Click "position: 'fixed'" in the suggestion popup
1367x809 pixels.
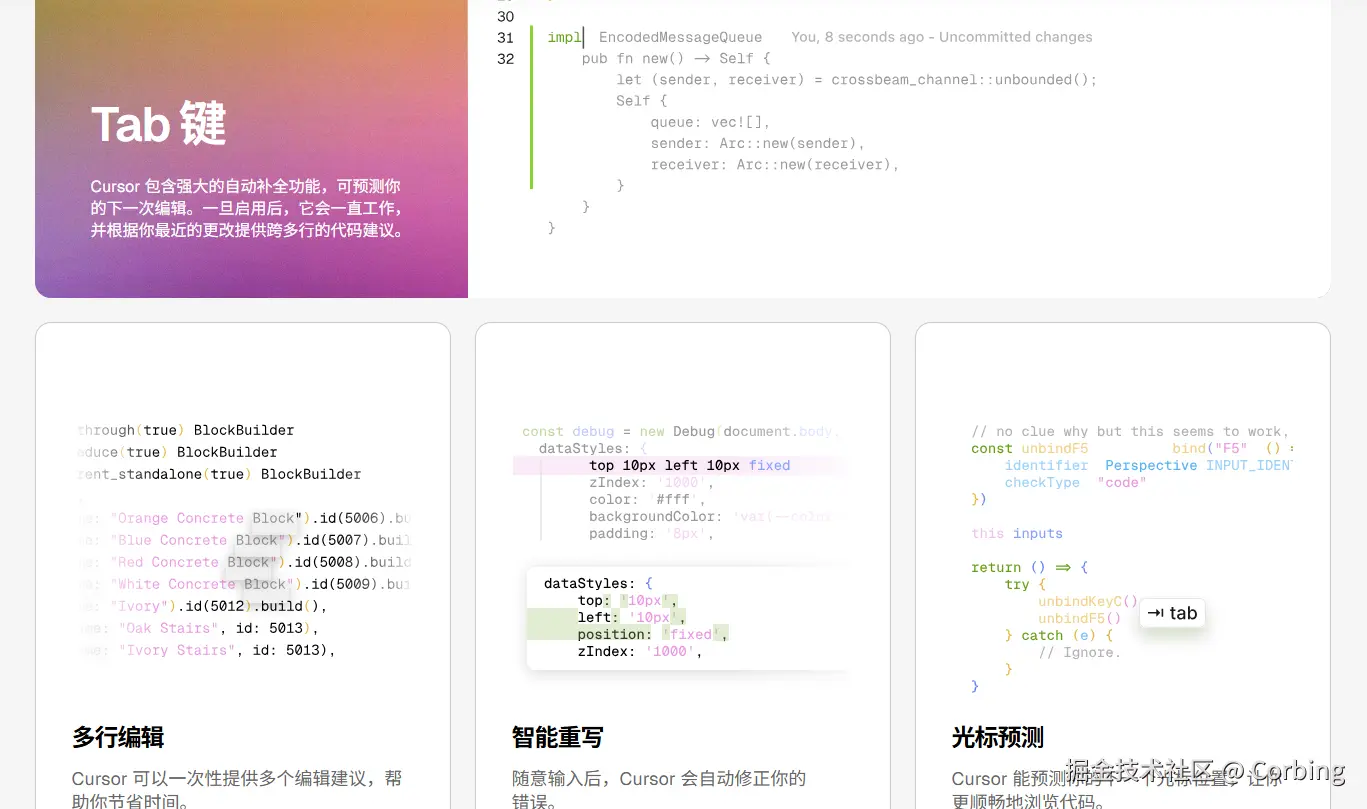click(x=653, y=634)
